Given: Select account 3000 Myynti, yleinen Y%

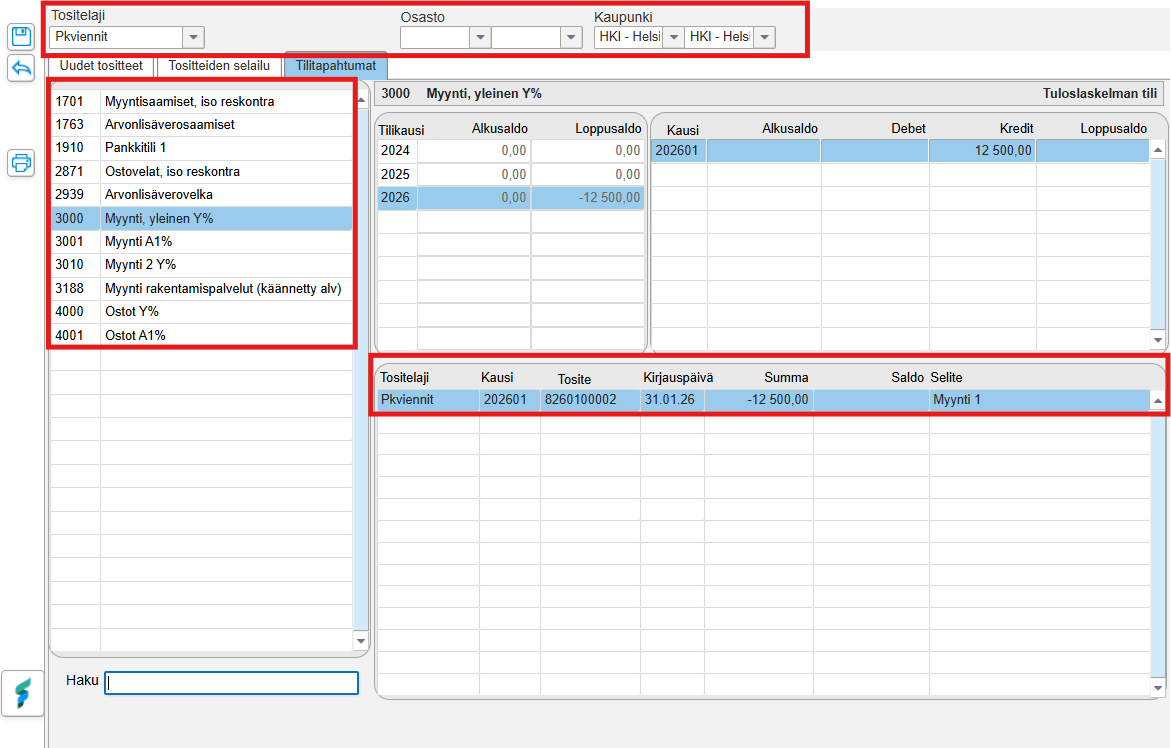Looking at the screenshot, I should (202, 219).
